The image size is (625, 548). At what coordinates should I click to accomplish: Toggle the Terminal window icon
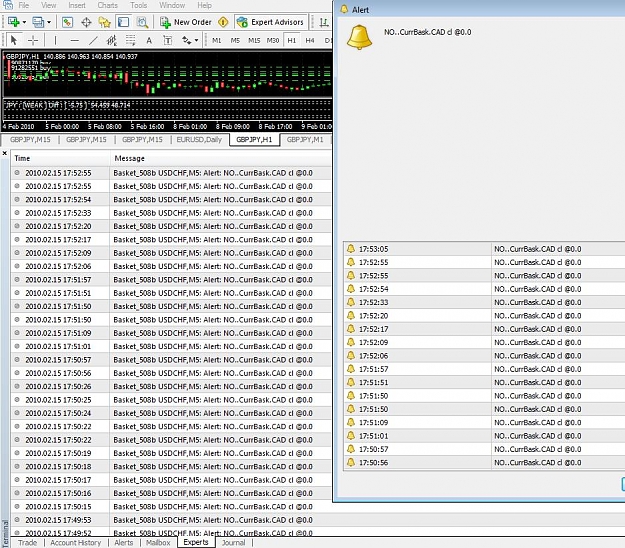pyautogui.click(x=123, y=22)
